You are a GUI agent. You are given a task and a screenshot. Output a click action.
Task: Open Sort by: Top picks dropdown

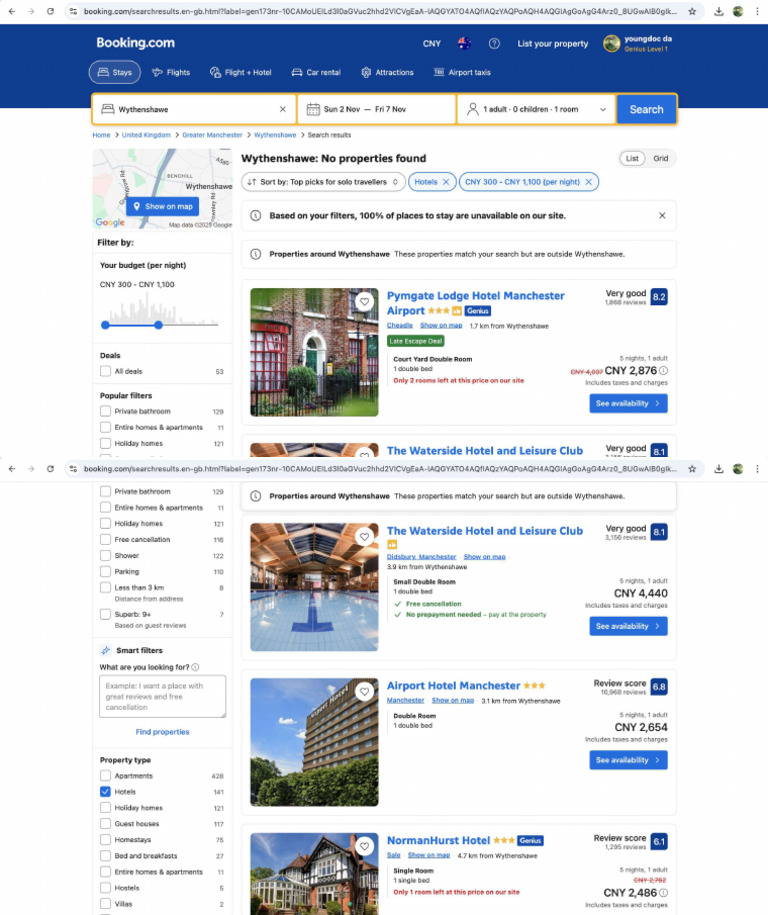pos(323,182)
